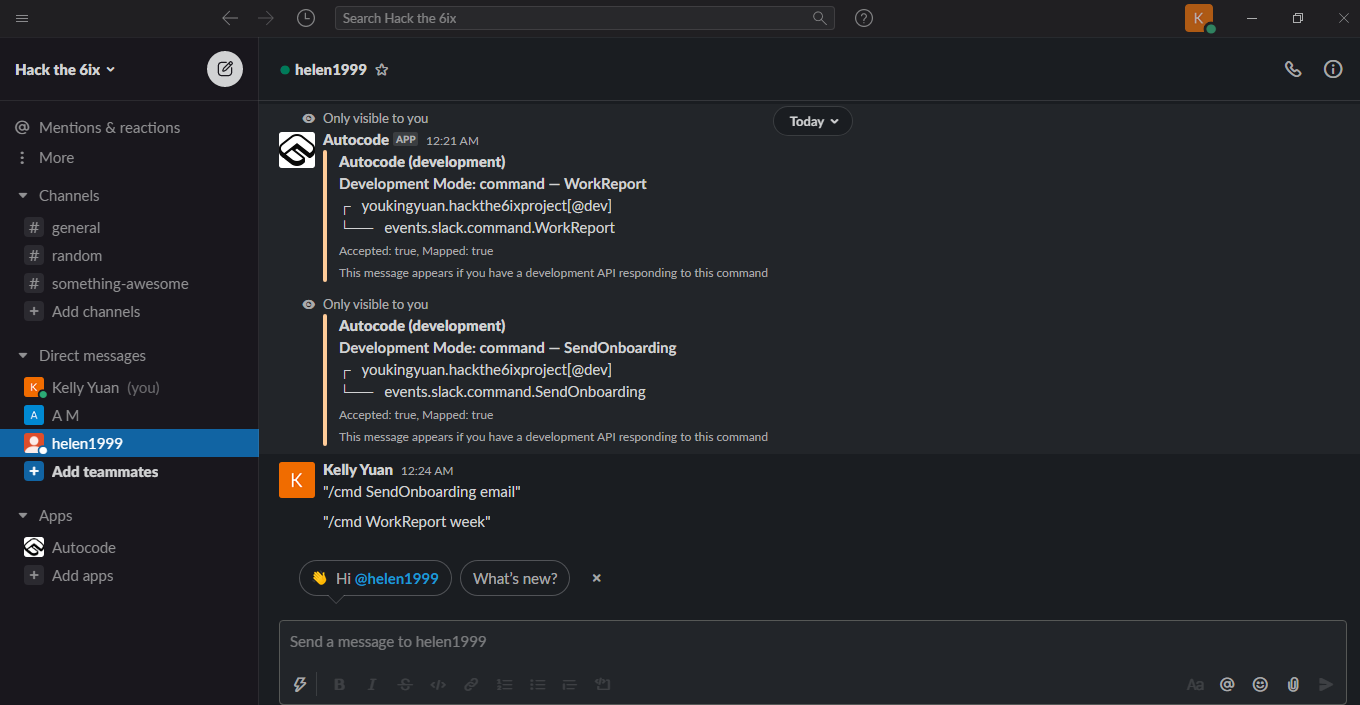Click the Autocode sender name at 12:21 AM
Image resolution: width=1360 pixels, height=705 pixels.
tap(356, 140)
